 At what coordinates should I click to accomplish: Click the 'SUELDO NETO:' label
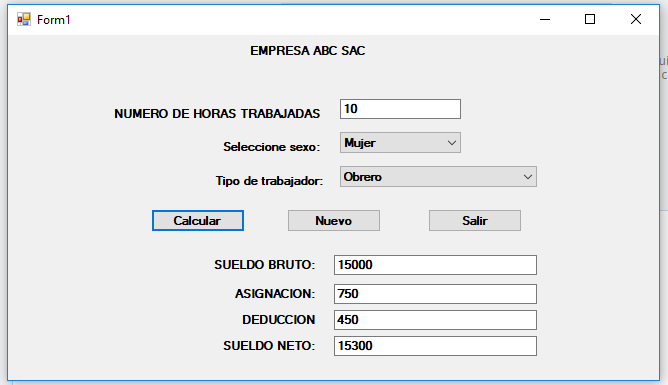click(x=269, y=346)
